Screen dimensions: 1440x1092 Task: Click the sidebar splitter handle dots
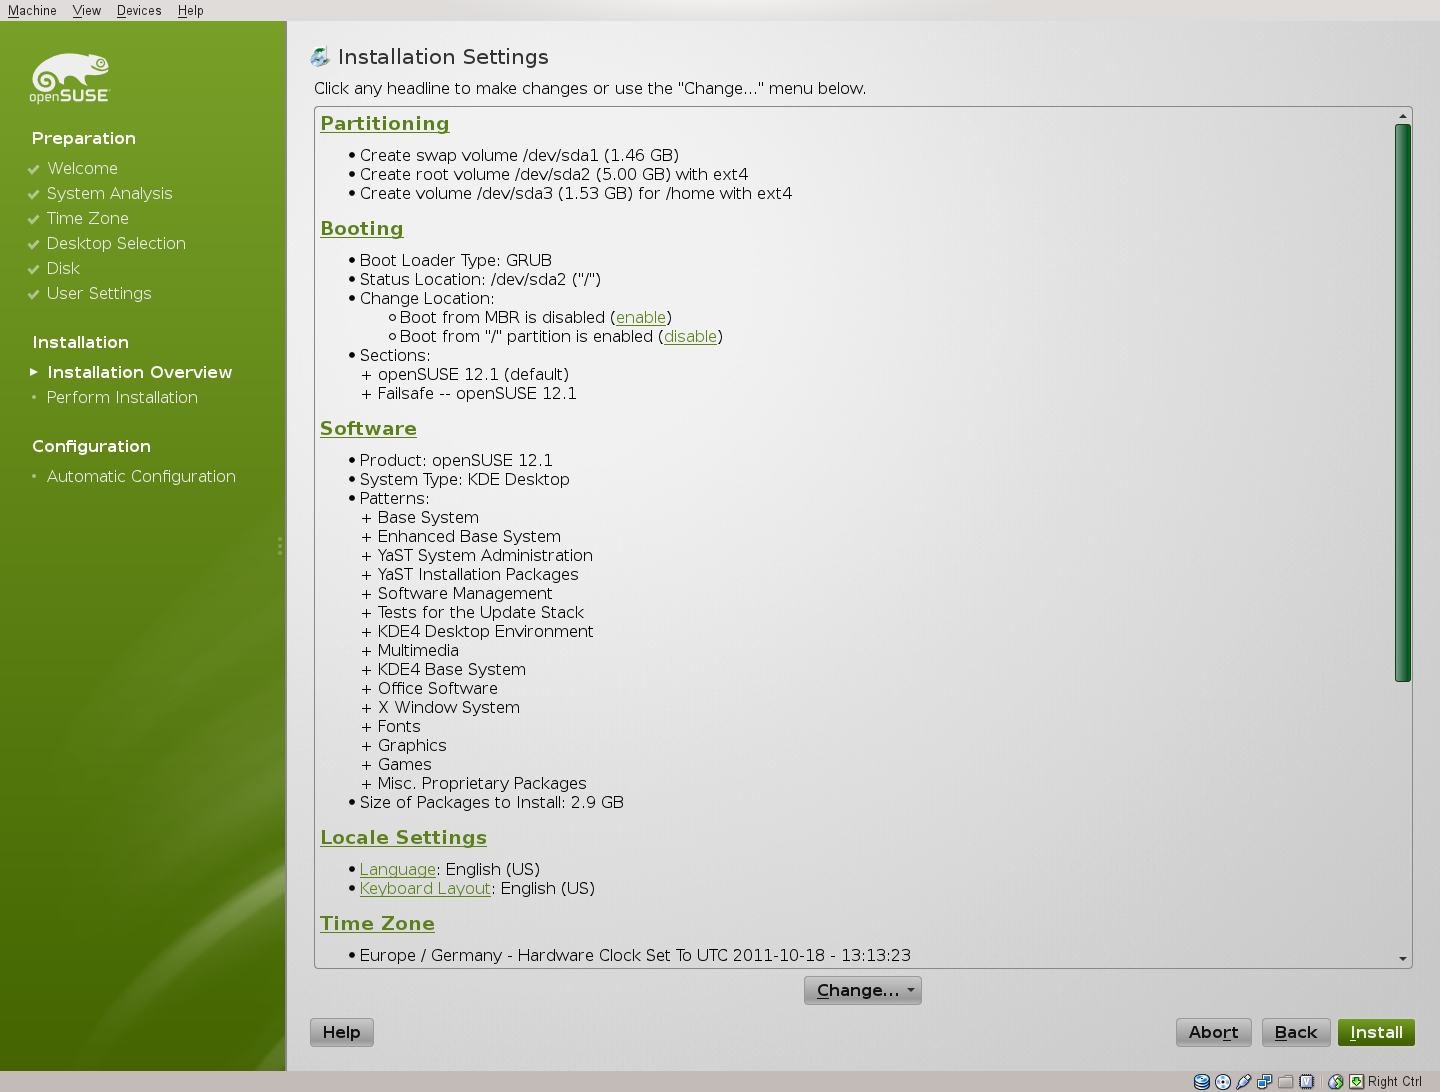point(280,546)
